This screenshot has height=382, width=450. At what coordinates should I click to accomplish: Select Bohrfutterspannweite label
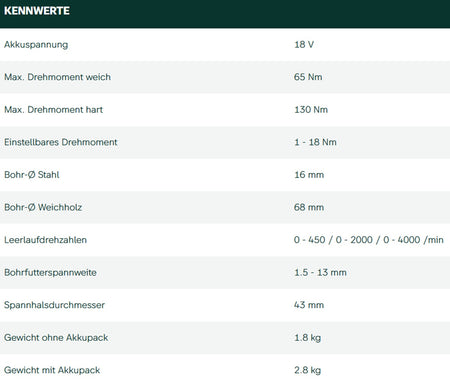pyautogui.click(x=50, y=273)
